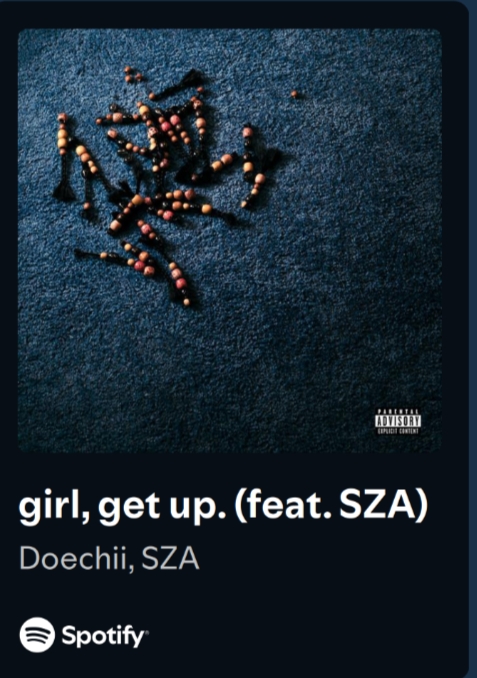The image size is (477, 678).
Task: Open the SZA artist name below the title
Action: [170, 558]
